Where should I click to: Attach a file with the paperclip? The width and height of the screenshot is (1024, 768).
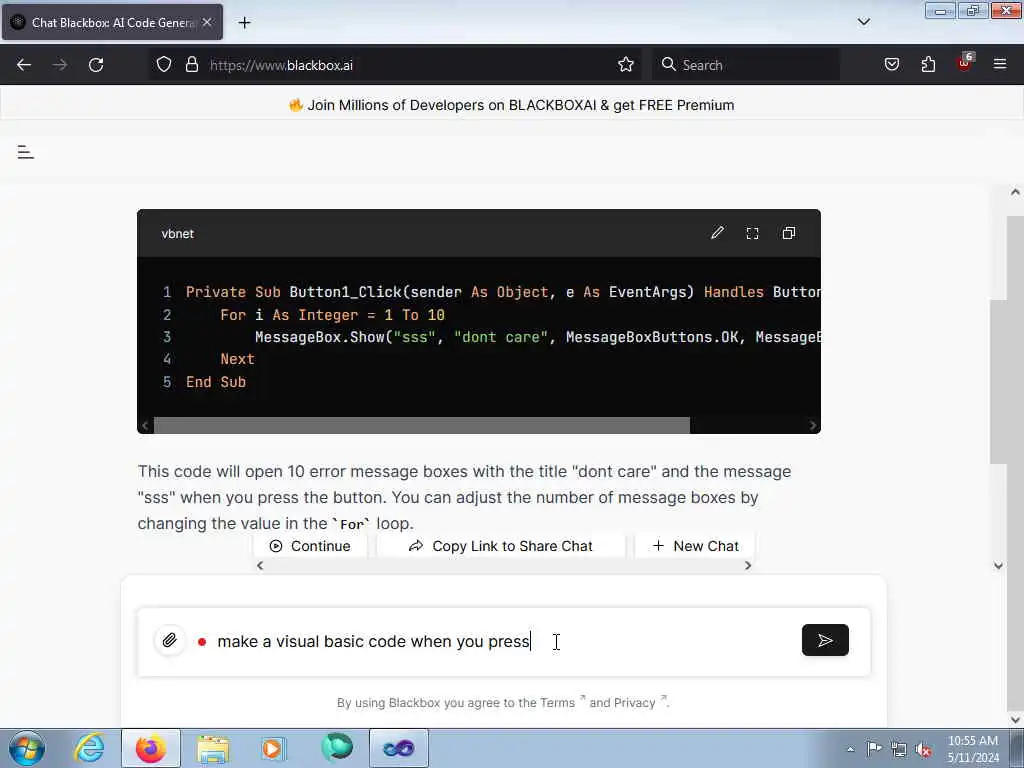point(170,640)
